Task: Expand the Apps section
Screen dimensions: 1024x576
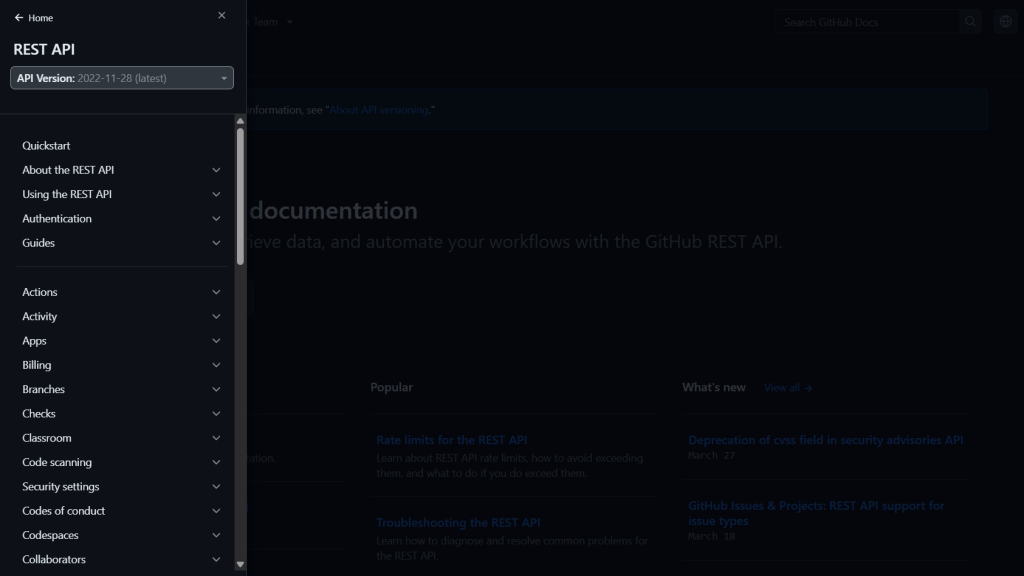Action: point(121,340)
